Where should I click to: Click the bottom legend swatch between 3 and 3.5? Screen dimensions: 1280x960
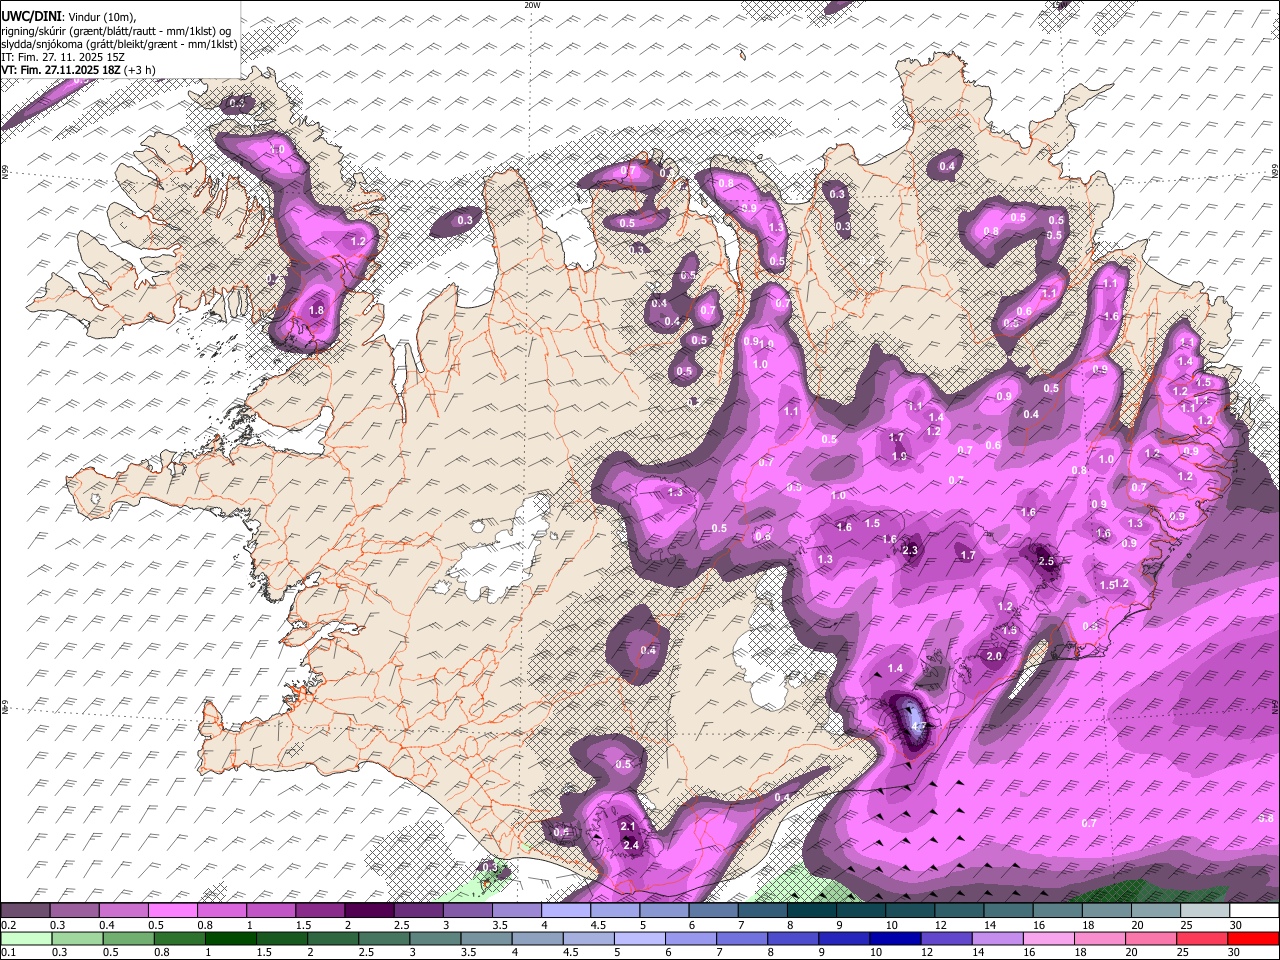click(x=435, y=938)
